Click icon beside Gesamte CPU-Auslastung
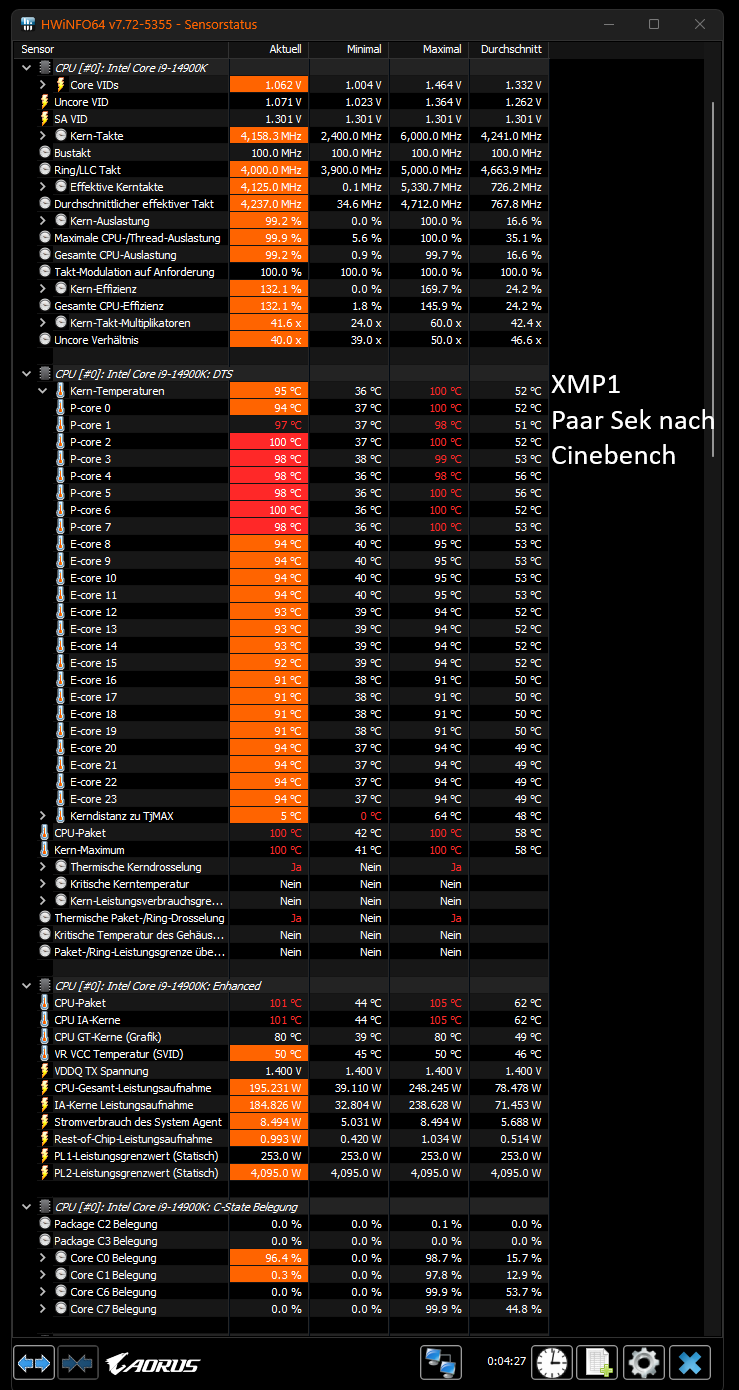Image resolution: width=739 pixels, height=1390 pixels. 44,255
